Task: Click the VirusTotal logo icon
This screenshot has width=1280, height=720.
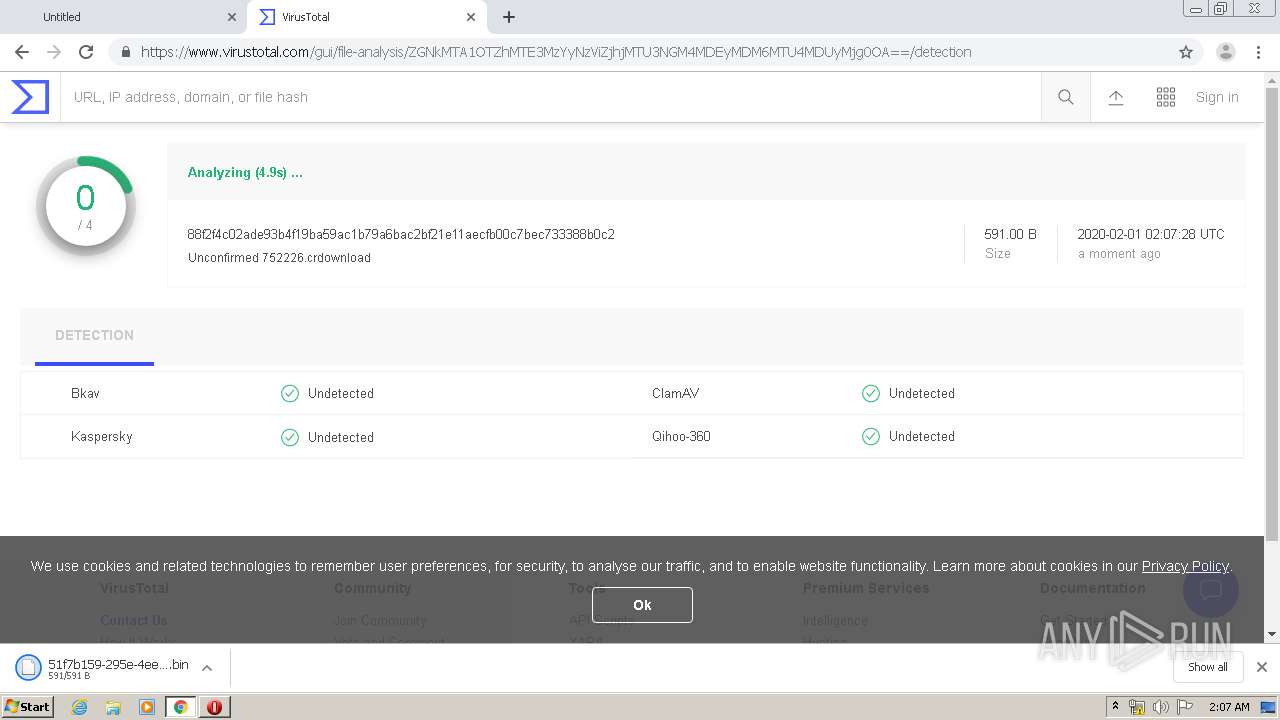Action: tap(30, 97)
